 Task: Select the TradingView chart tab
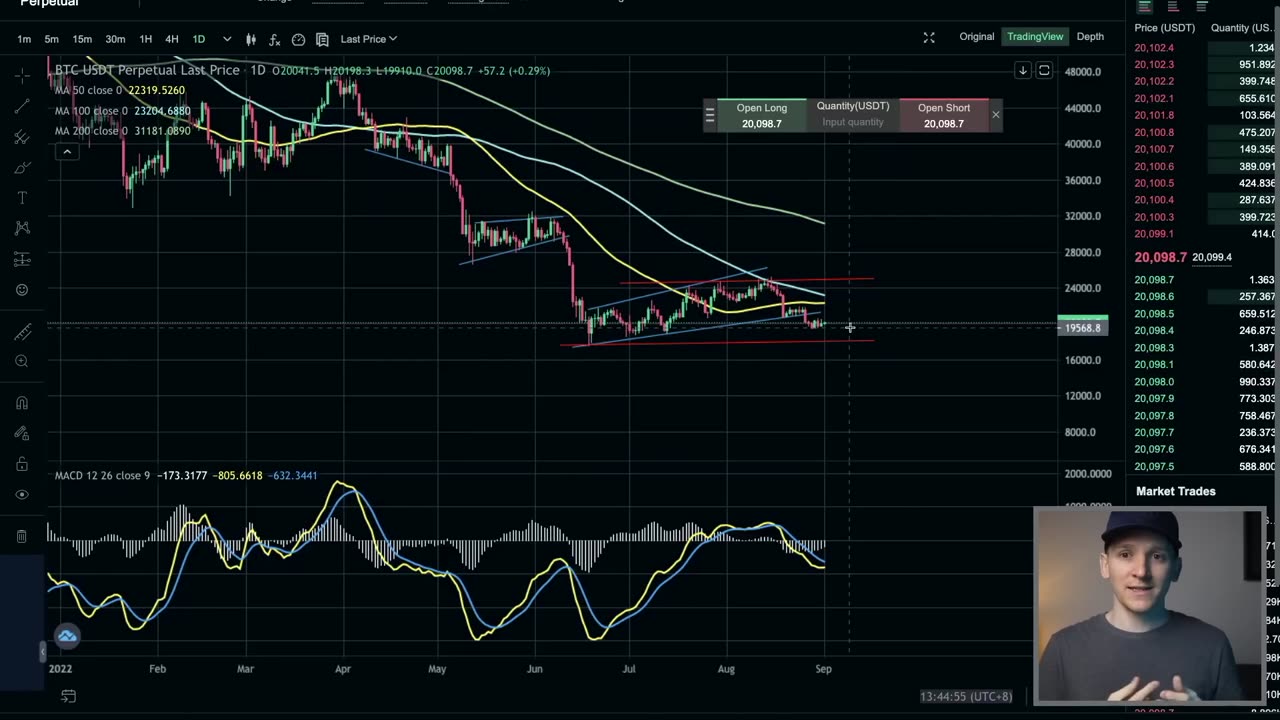point(1035,37)
